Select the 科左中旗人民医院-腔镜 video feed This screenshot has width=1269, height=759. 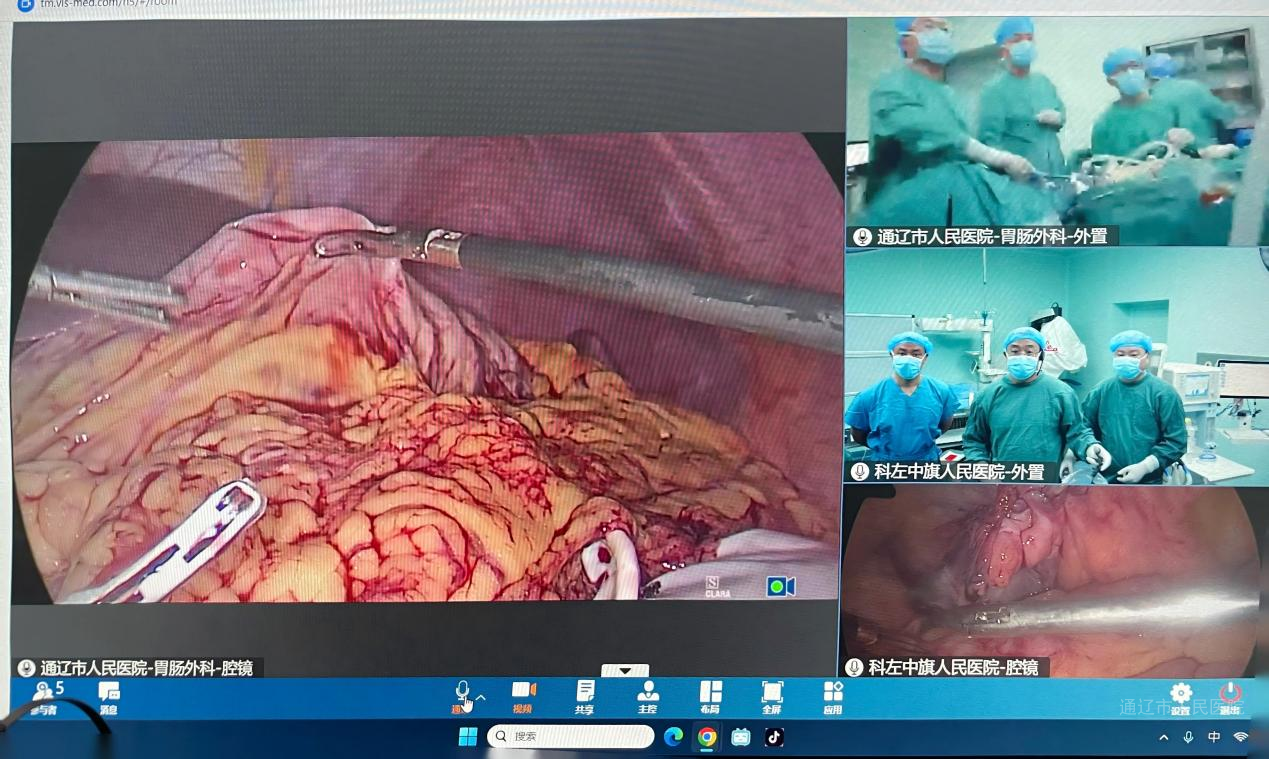[x=1050, y=580]
